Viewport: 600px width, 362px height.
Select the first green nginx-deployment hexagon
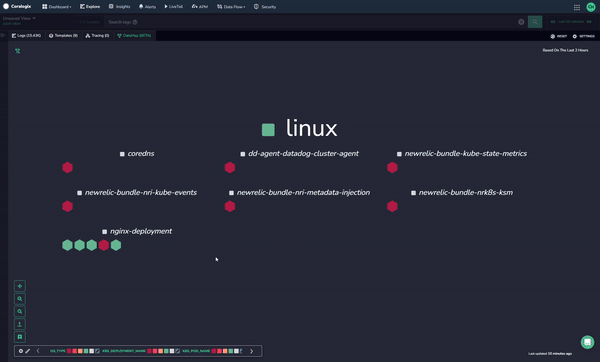(67, 245)
